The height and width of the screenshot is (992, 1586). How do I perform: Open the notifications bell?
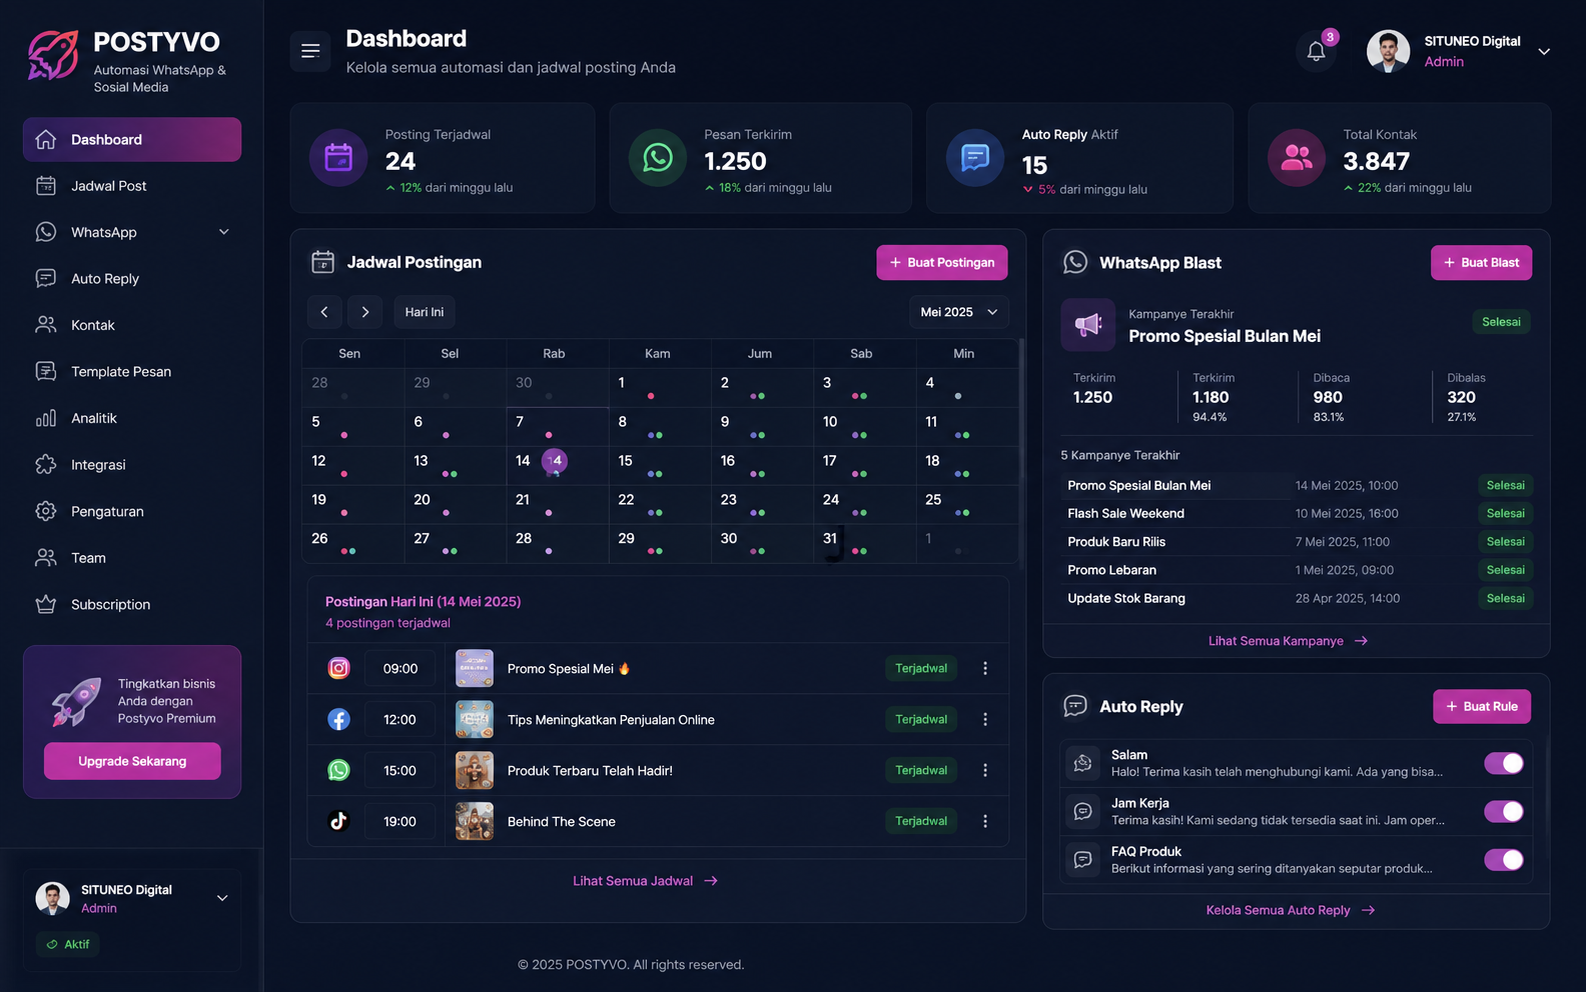click(1316, 52)
